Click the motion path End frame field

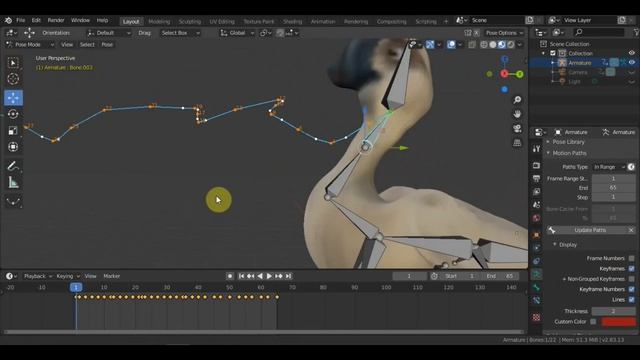pos(613,188)
